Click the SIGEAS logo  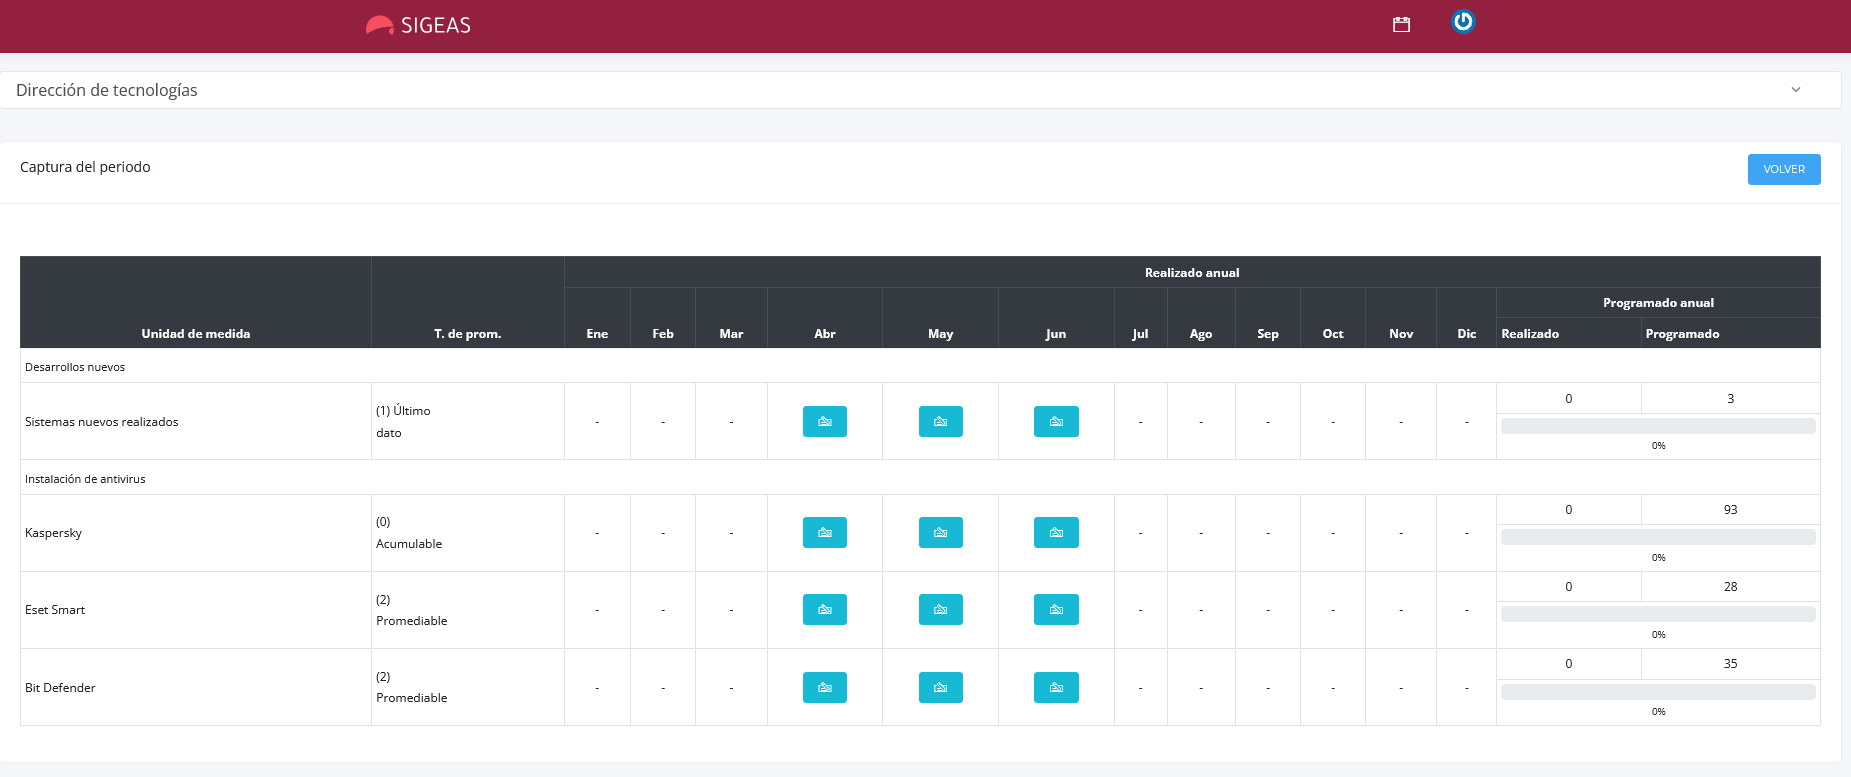418,25
